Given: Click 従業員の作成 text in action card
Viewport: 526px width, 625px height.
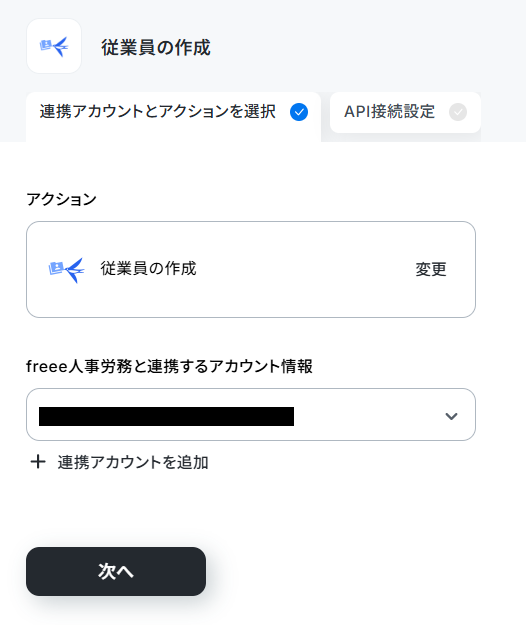Looking at the screenshot, I should click(x=148, y=269).
